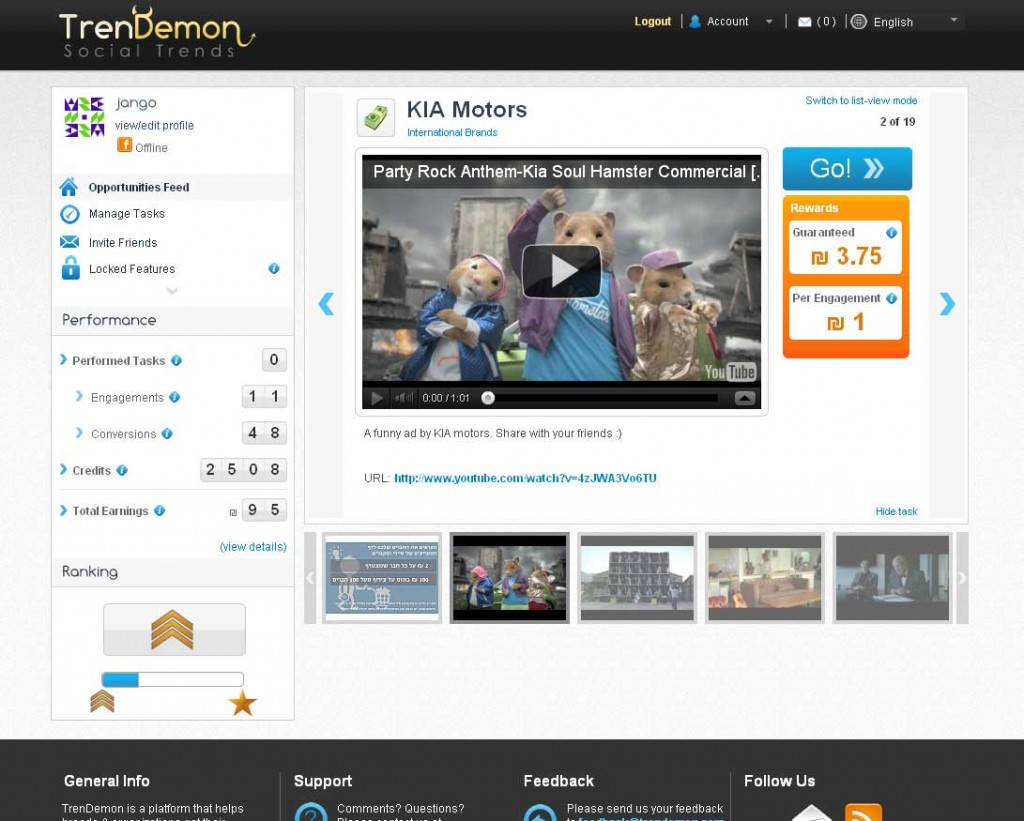Click the International Brands link
This screenshot has height=821, width=1024.
pos(452,133)
